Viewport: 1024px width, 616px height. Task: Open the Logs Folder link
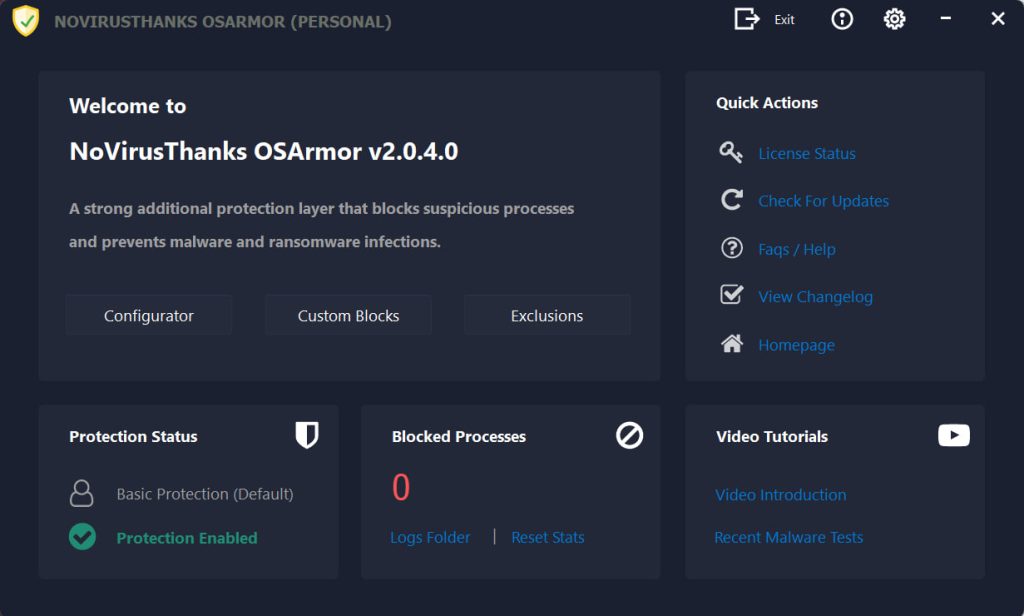(430, 538)
